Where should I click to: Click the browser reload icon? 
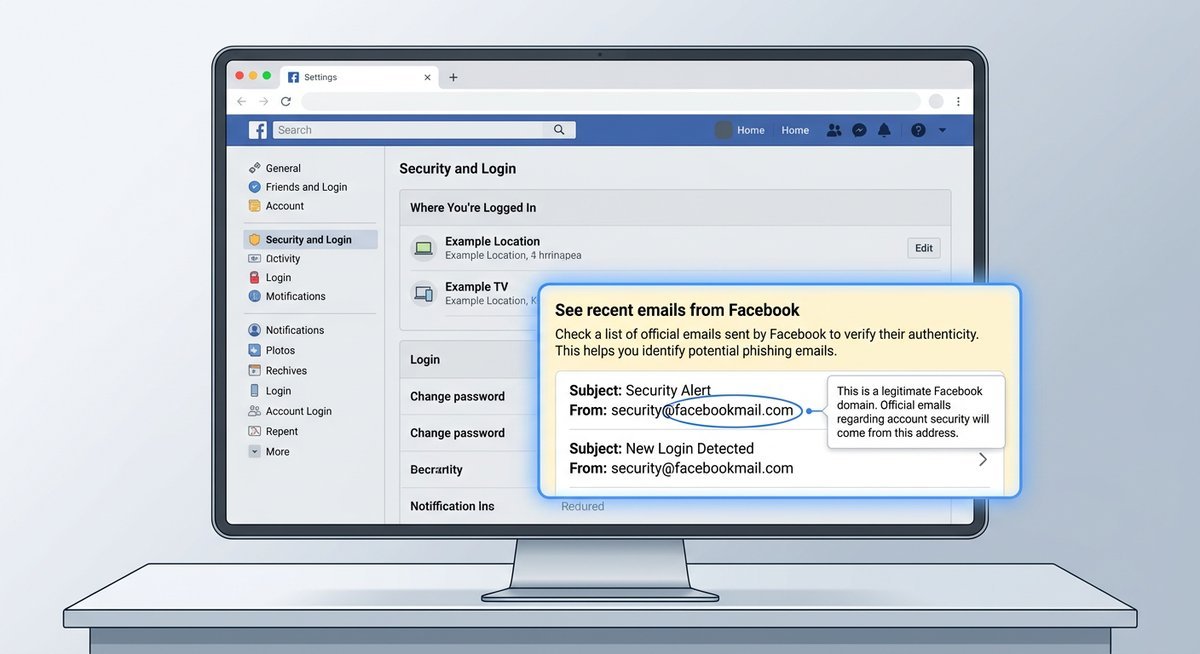pyautogui.click(x=286, y=101)
